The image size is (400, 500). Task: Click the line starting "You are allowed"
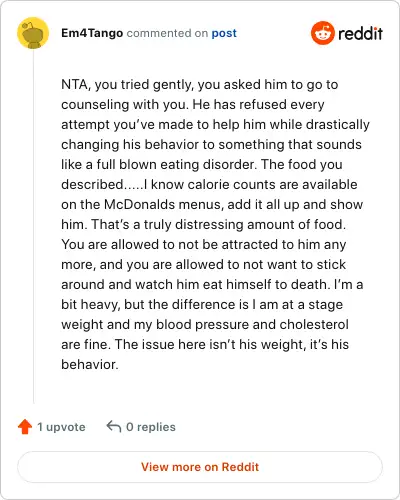[x=204, y=244]
